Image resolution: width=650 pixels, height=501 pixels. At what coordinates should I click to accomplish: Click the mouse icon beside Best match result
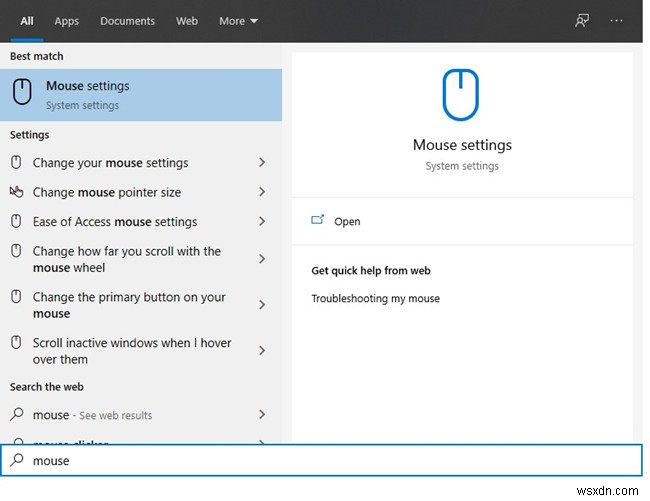coord(22,93)
